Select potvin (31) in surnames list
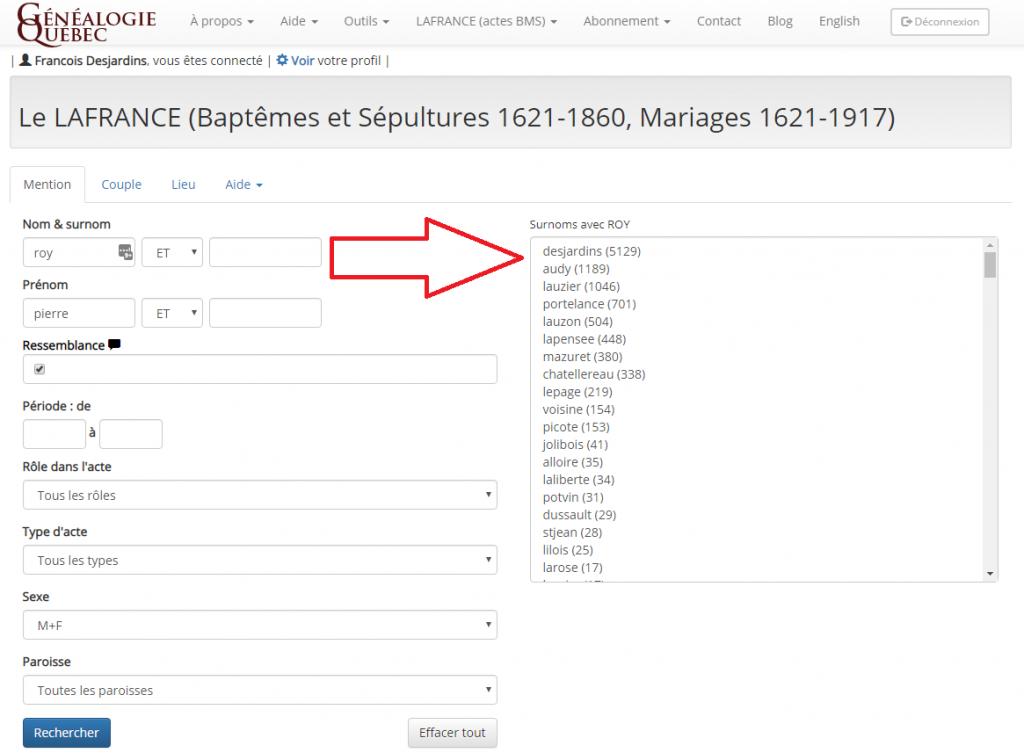This screenshot has width=1024, height=753. point(573,498)
